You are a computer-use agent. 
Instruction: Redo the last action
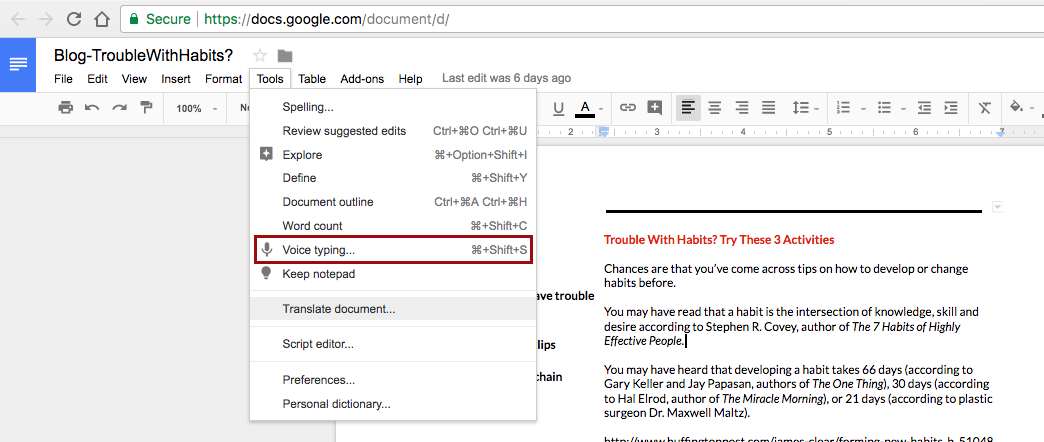pyautogui.click(x=119, y=107)
